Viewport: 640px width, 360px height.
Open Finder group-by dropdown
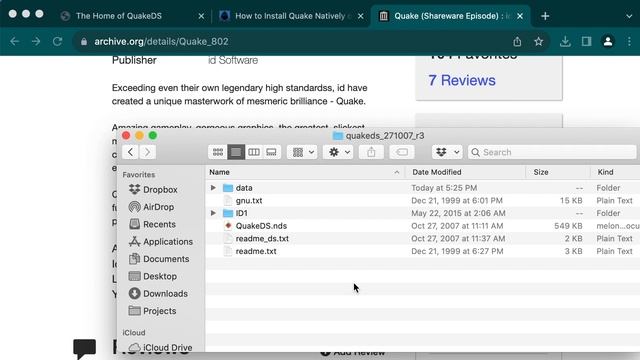coord(302,152)
